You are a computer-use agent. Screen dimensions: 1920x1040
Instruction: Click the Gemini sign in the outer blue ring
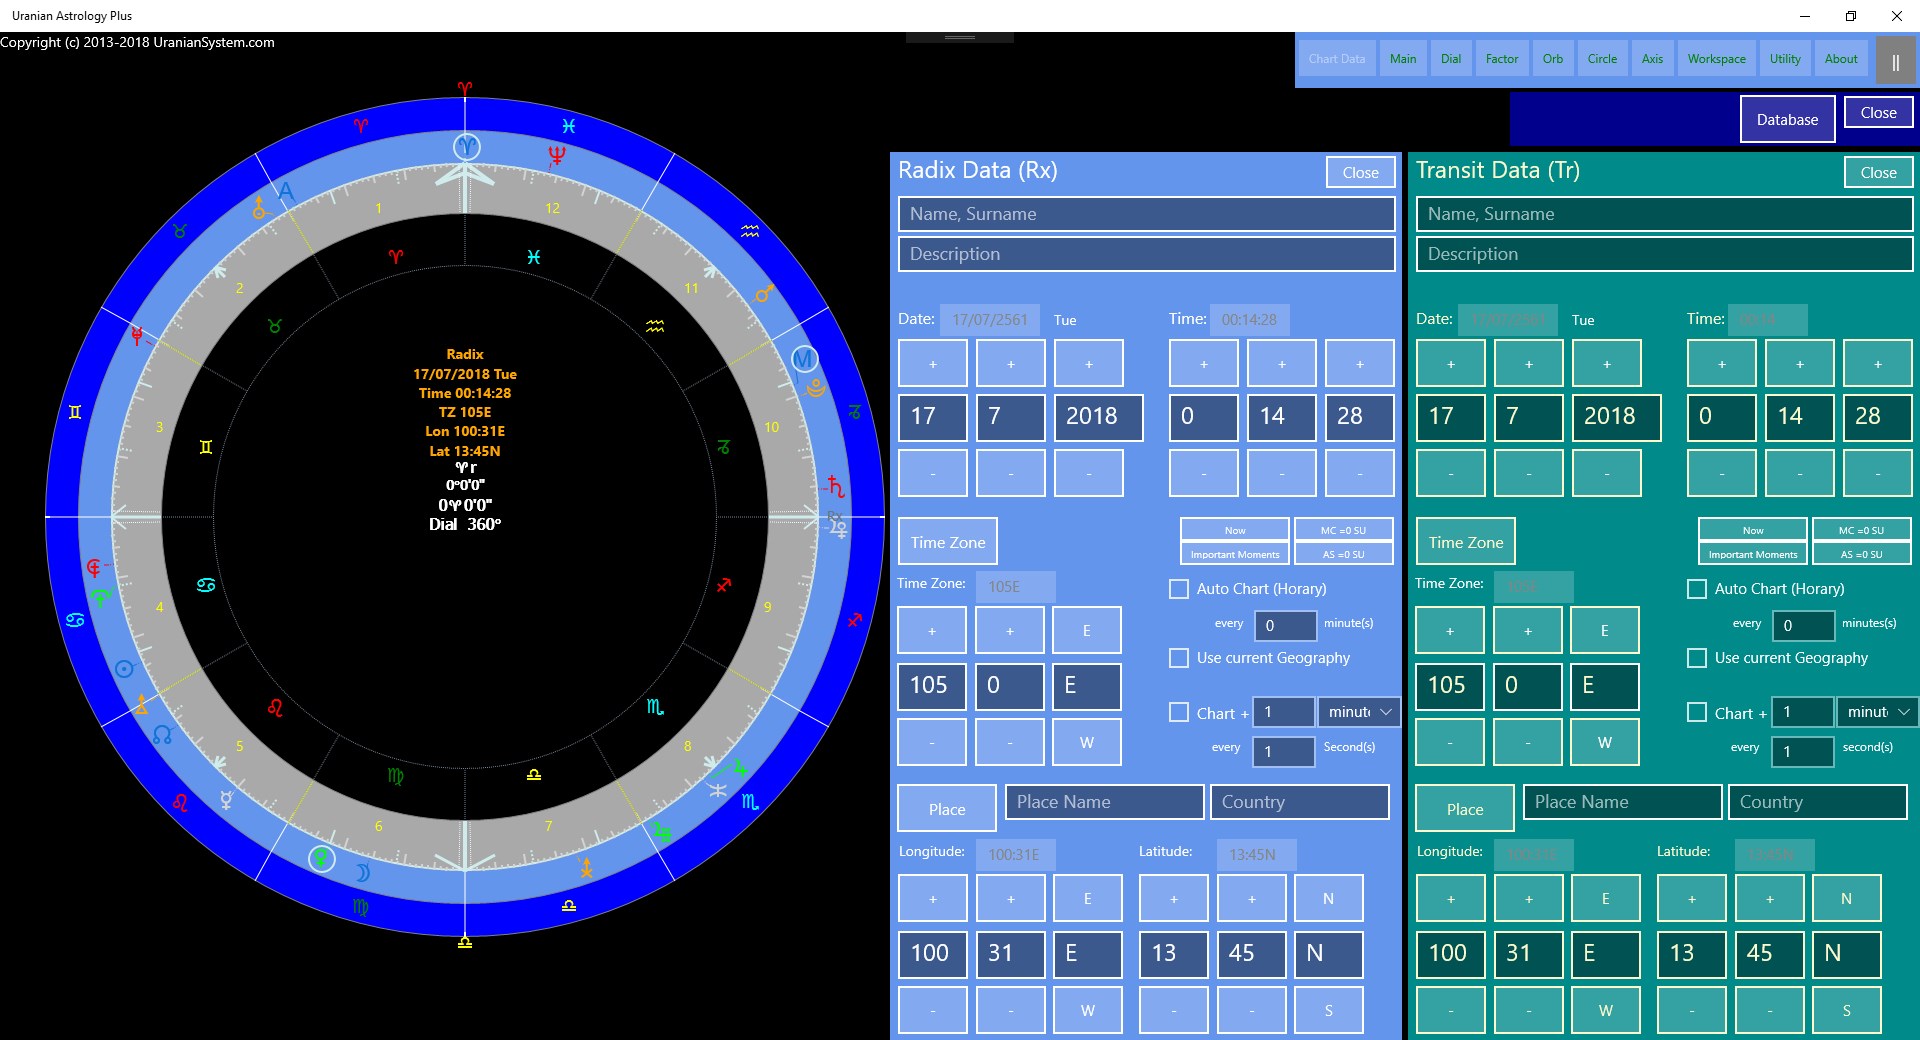click(x=75, y=412)
